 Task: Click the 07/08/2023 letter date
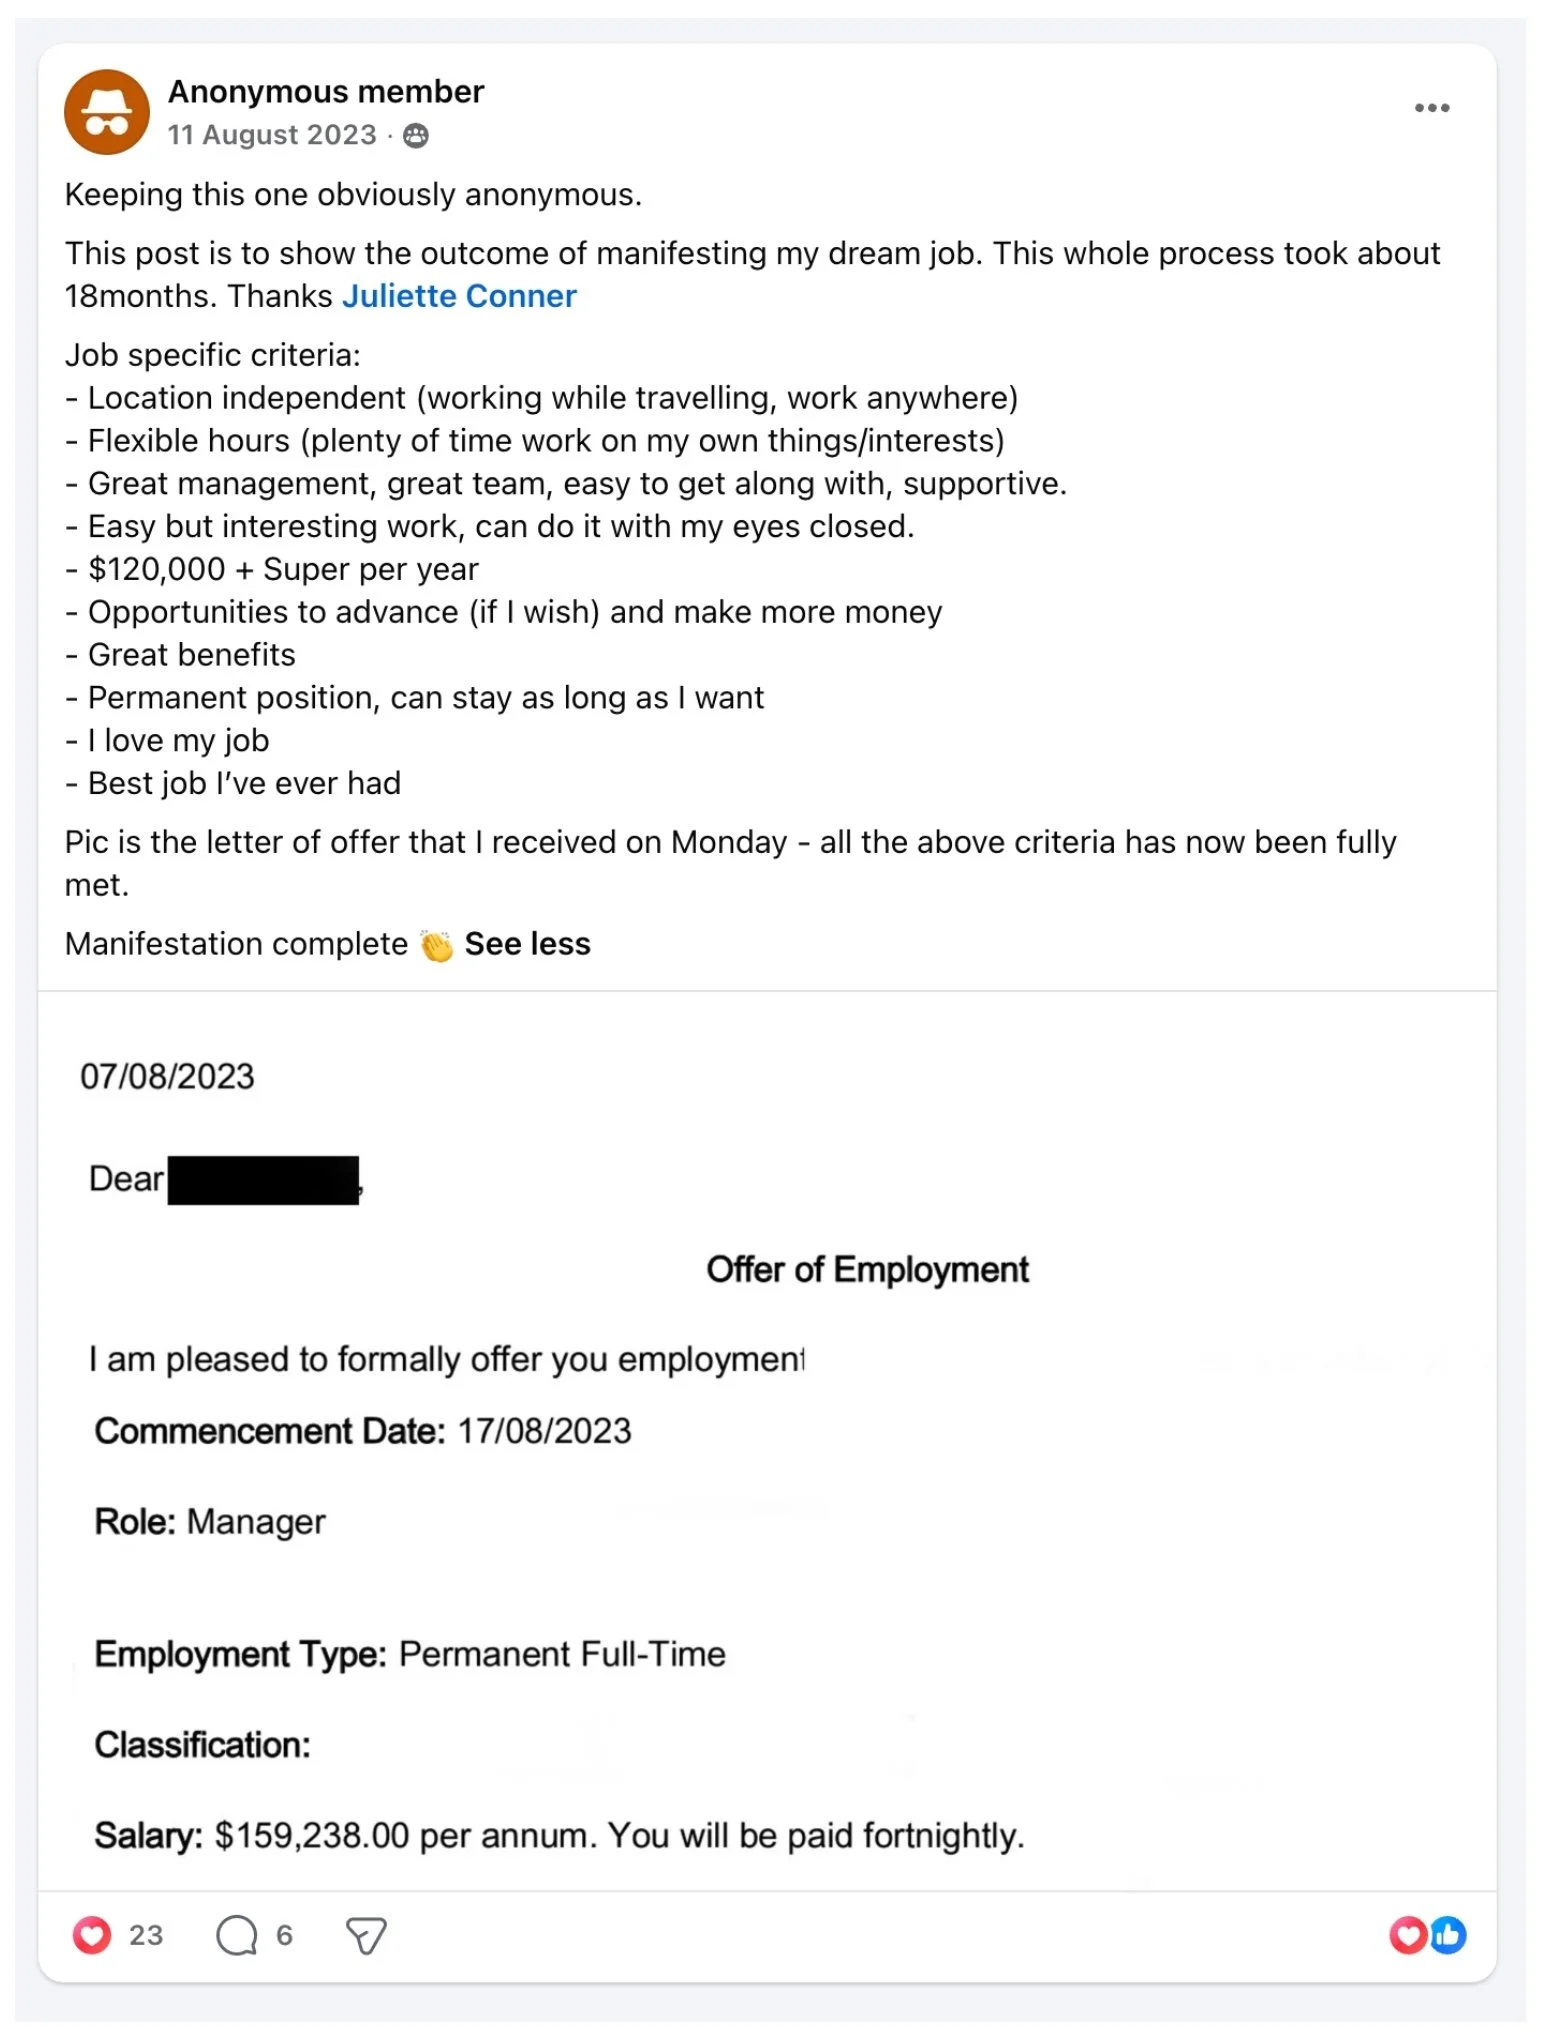[167, 1077]
